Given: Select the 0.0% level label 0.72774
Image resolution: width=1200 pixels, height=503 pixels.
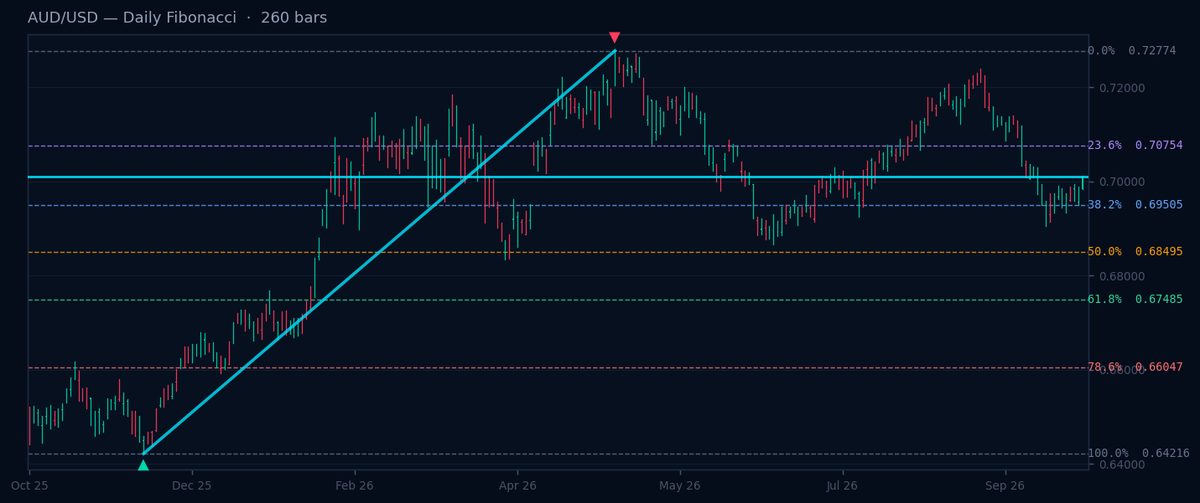Looking at the screenshot, I should 1131,51.
